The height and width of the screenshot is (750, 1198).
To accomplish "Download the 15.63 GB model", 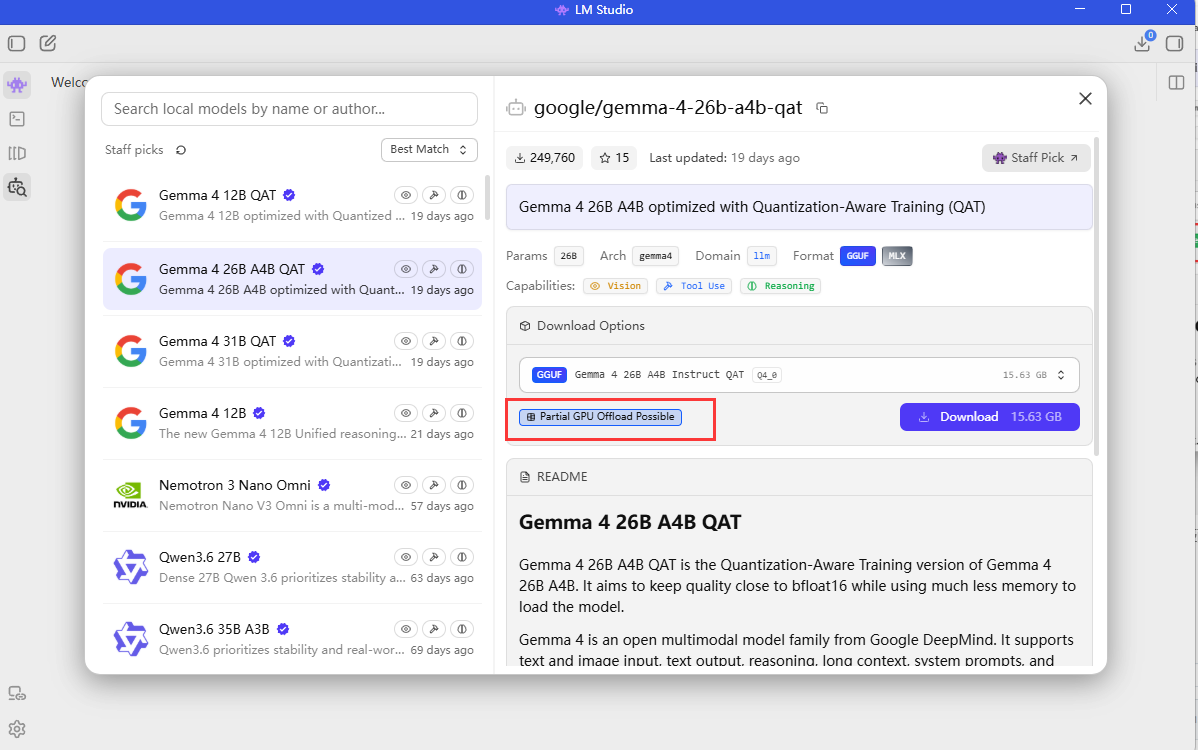I will [x=989, y=417].
